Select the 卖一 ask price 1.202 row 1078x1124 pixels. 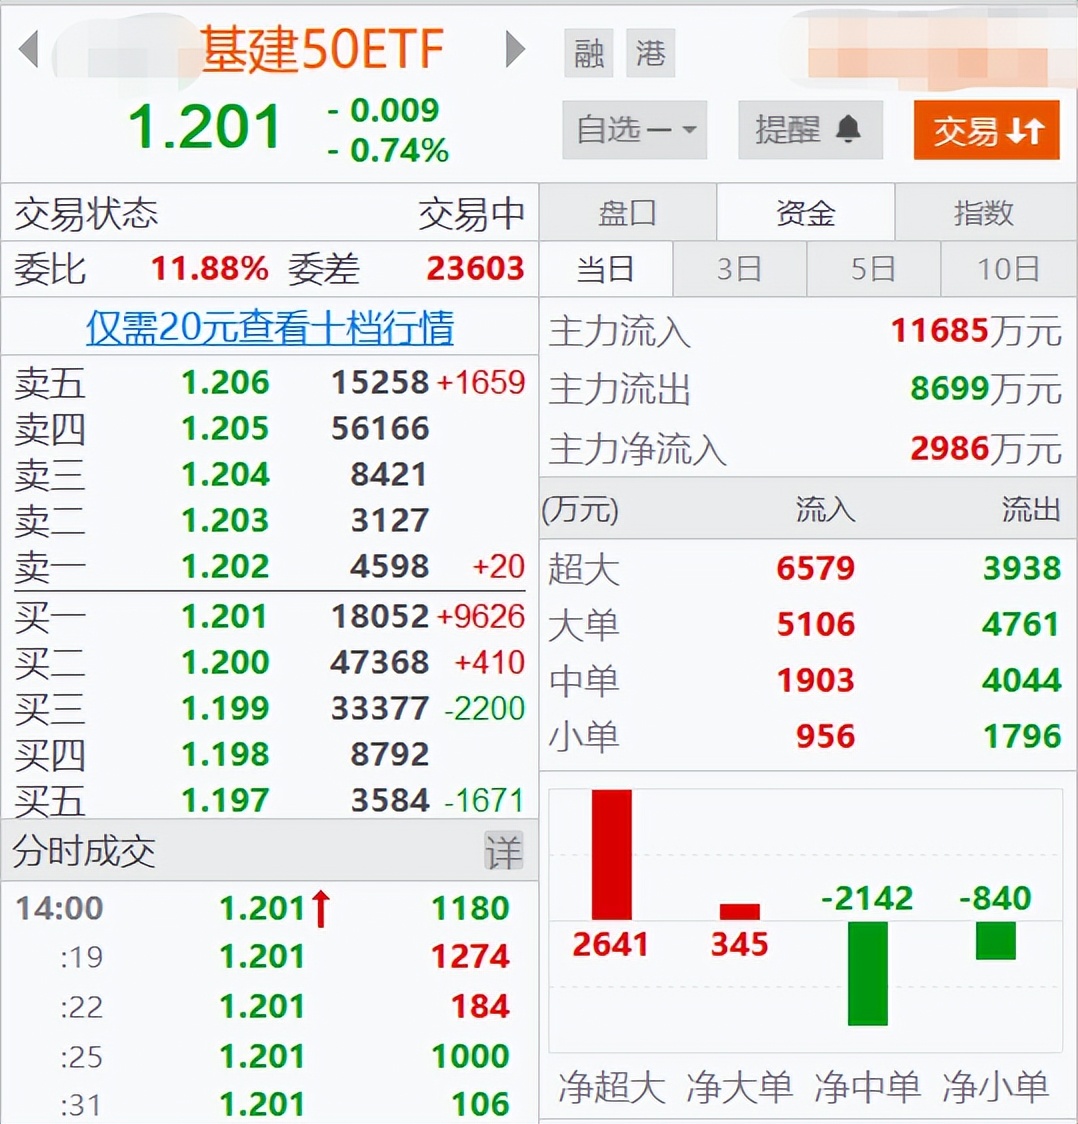(270, 567)
